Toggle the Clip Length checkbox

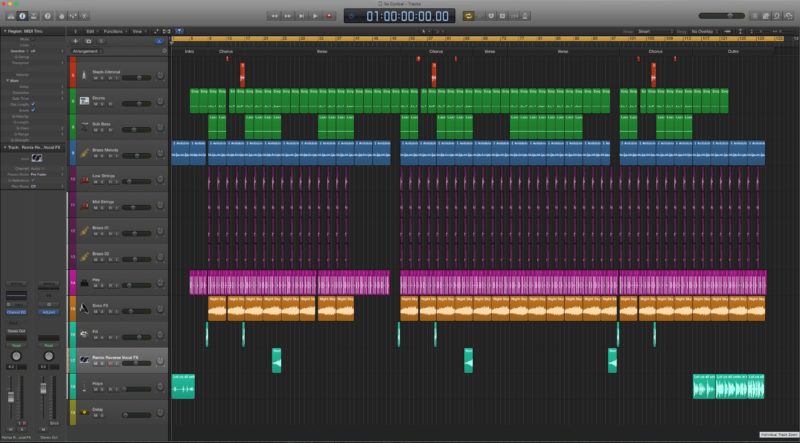(33, 104)
